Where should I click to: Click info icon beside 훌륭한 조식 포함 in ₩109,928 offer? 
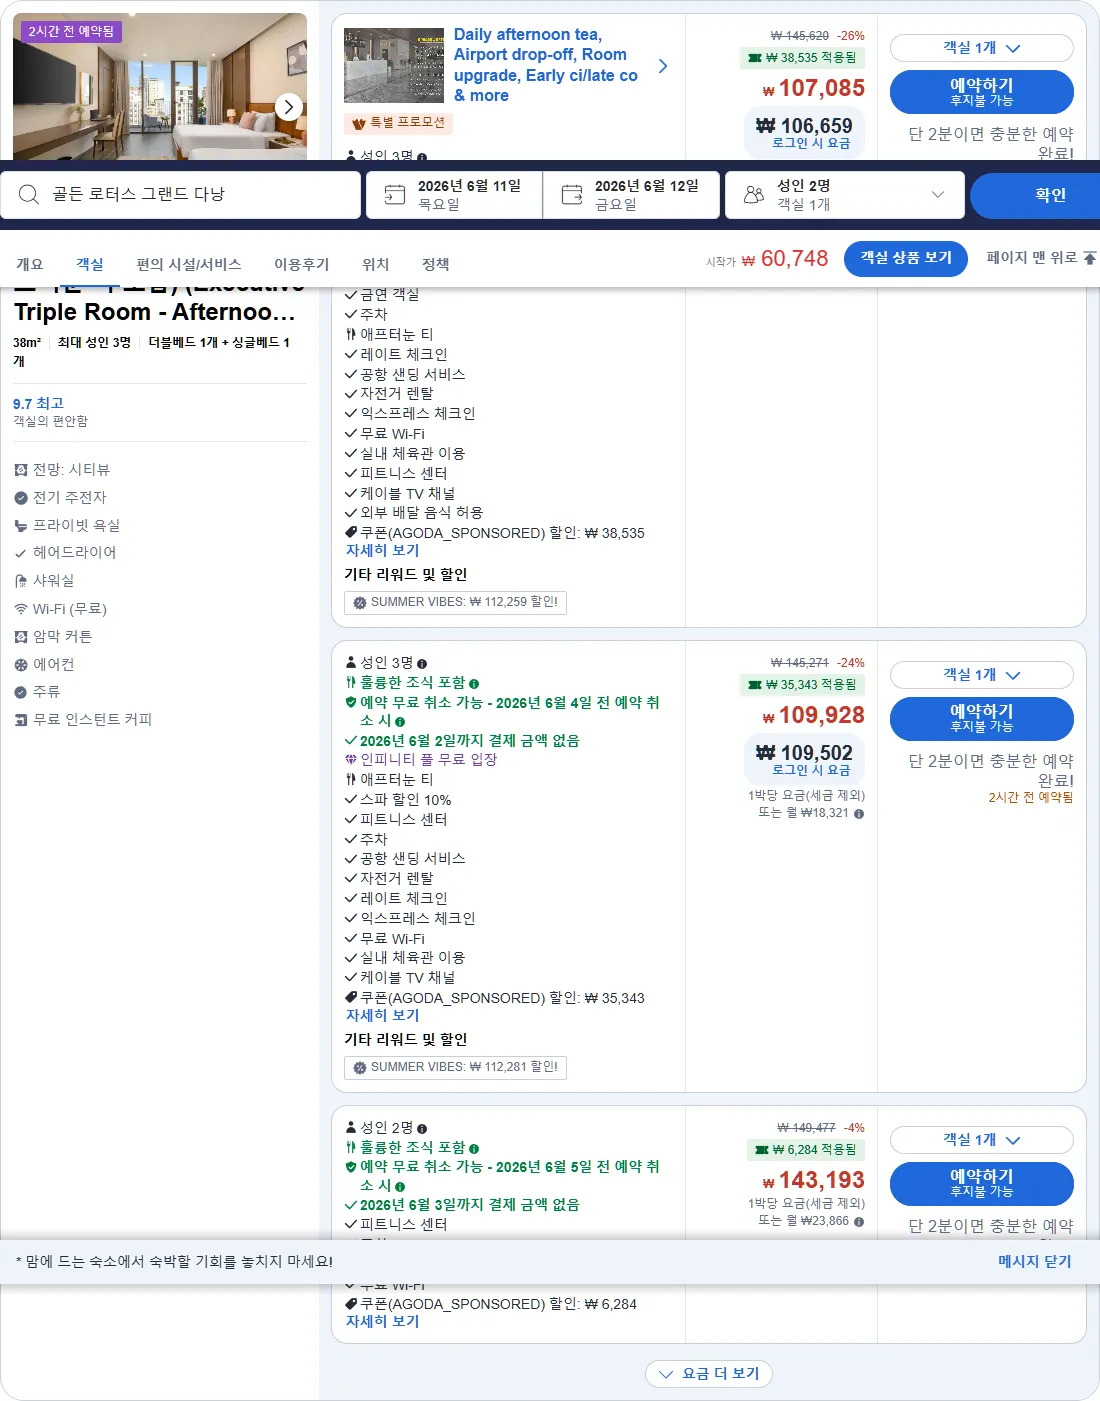(x=474, y=684)
